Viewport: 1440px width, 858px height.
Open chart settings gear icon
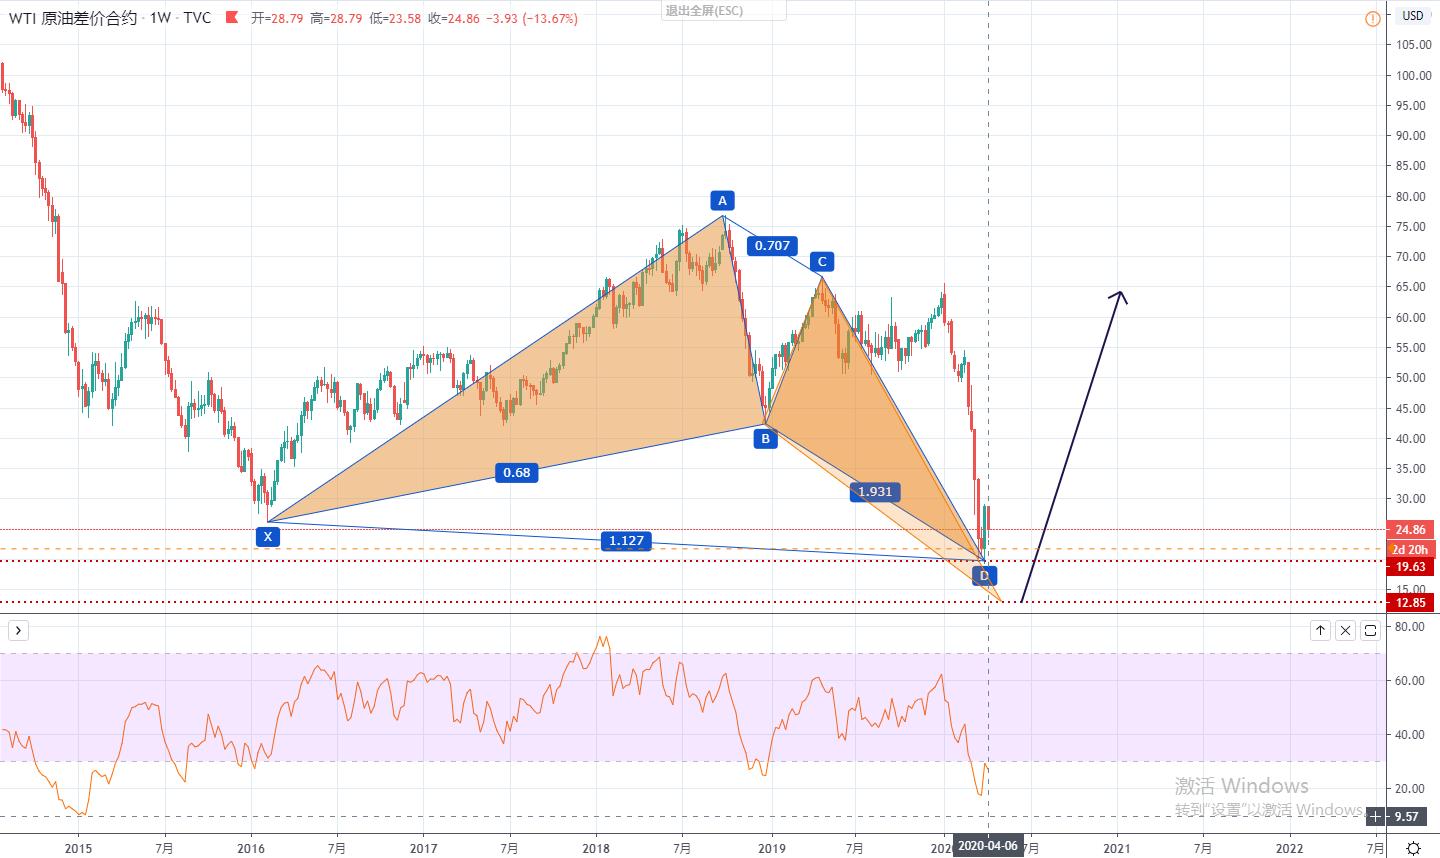point(1413,848)
